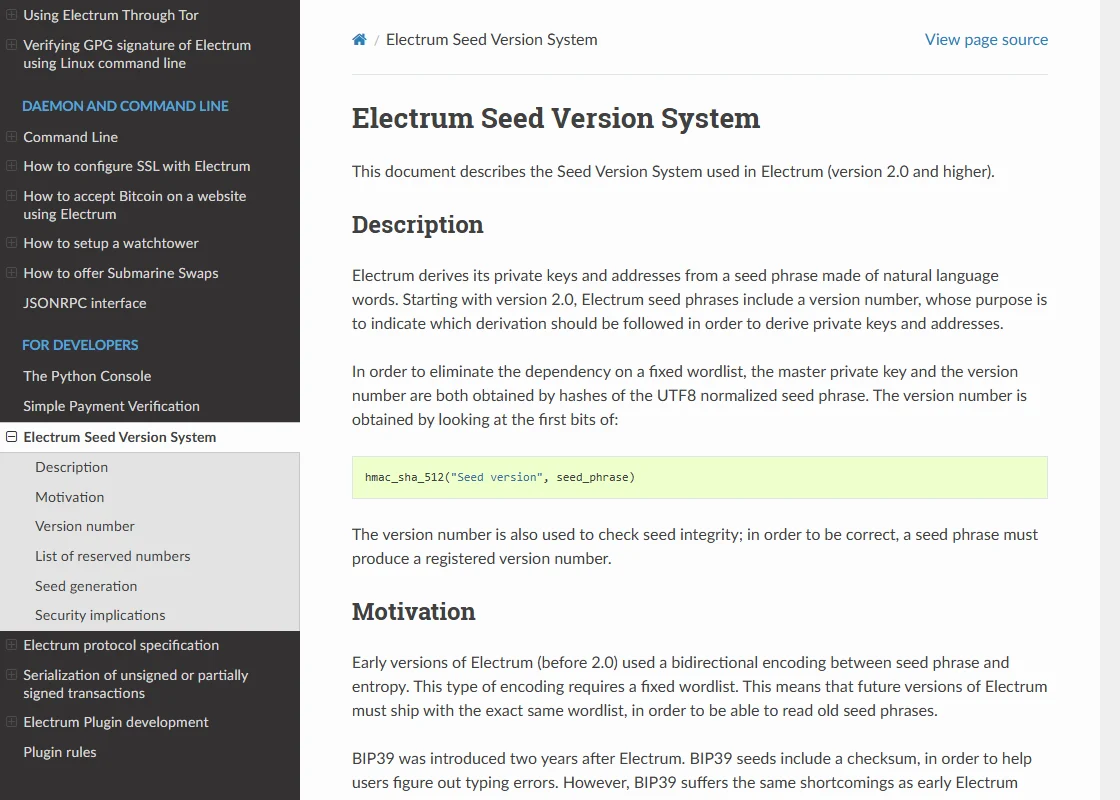This screenshot has height=800, width=1120.
Task: Open Using Electrum Through Tor page
Action: click(111, 15)
